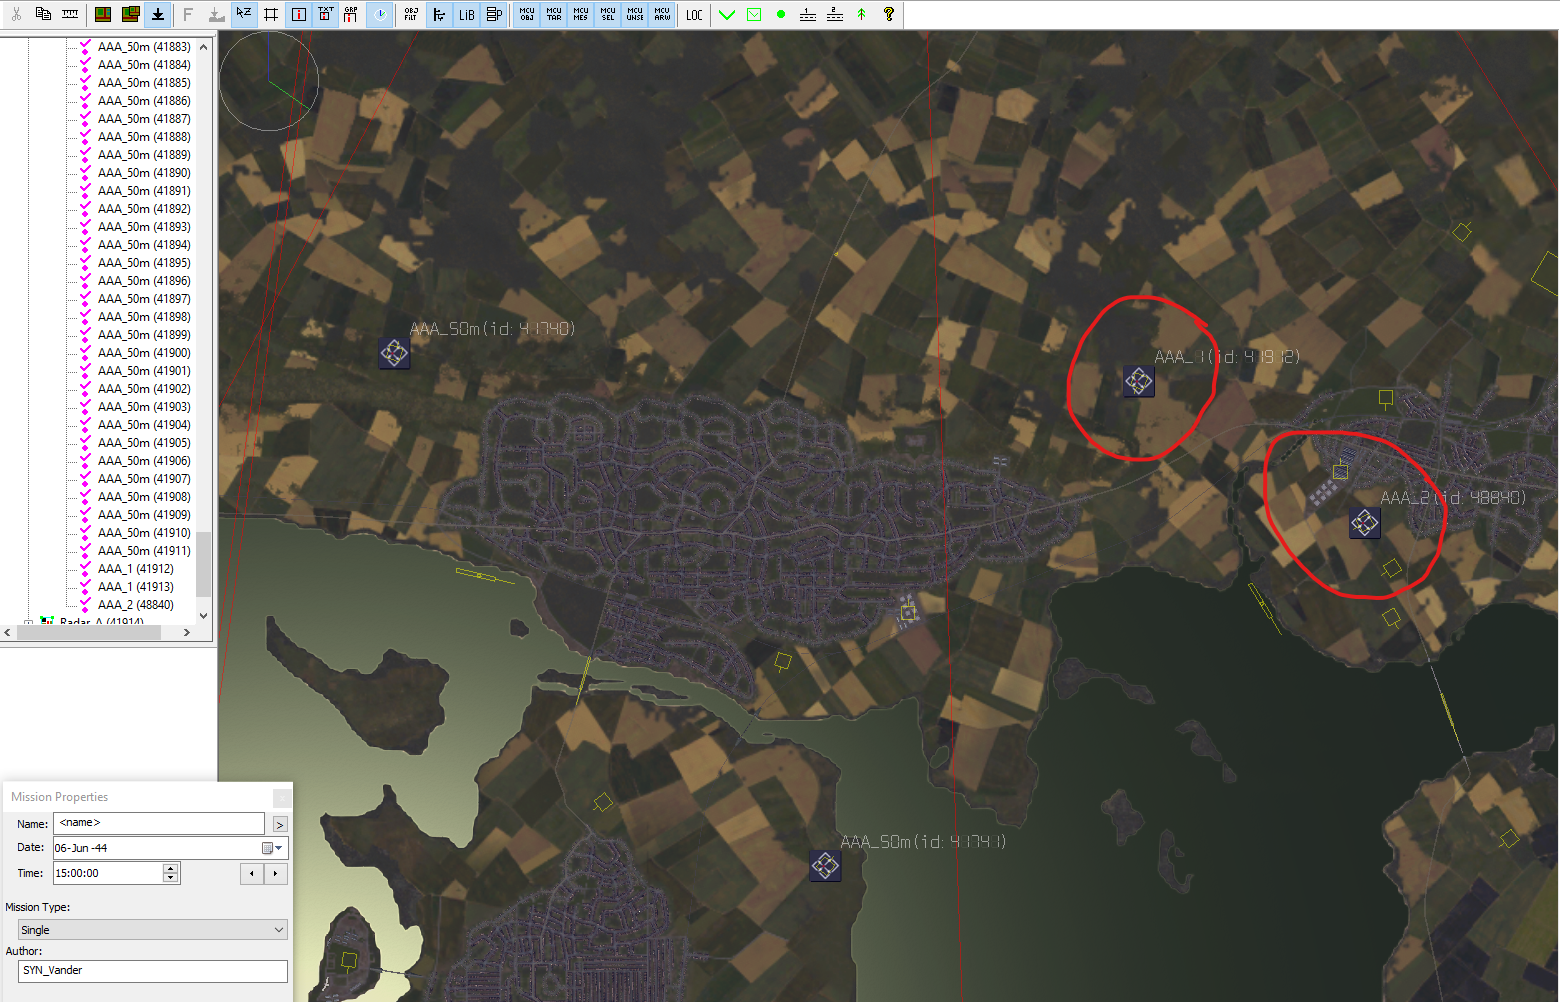
Task: Select the ruler measurement tool
Action: pos(70,14)
